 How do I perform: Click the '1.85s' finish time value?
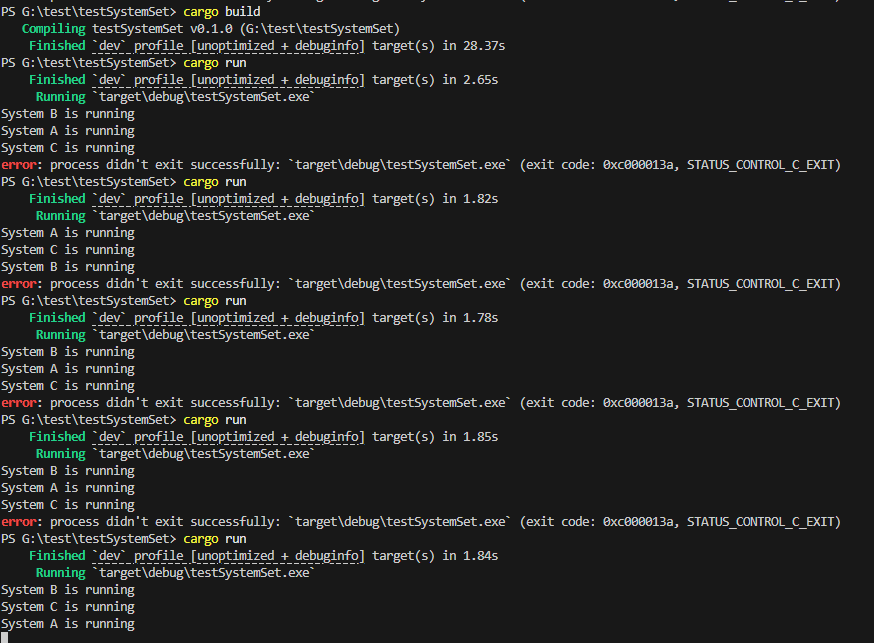(x=480, y=437)
